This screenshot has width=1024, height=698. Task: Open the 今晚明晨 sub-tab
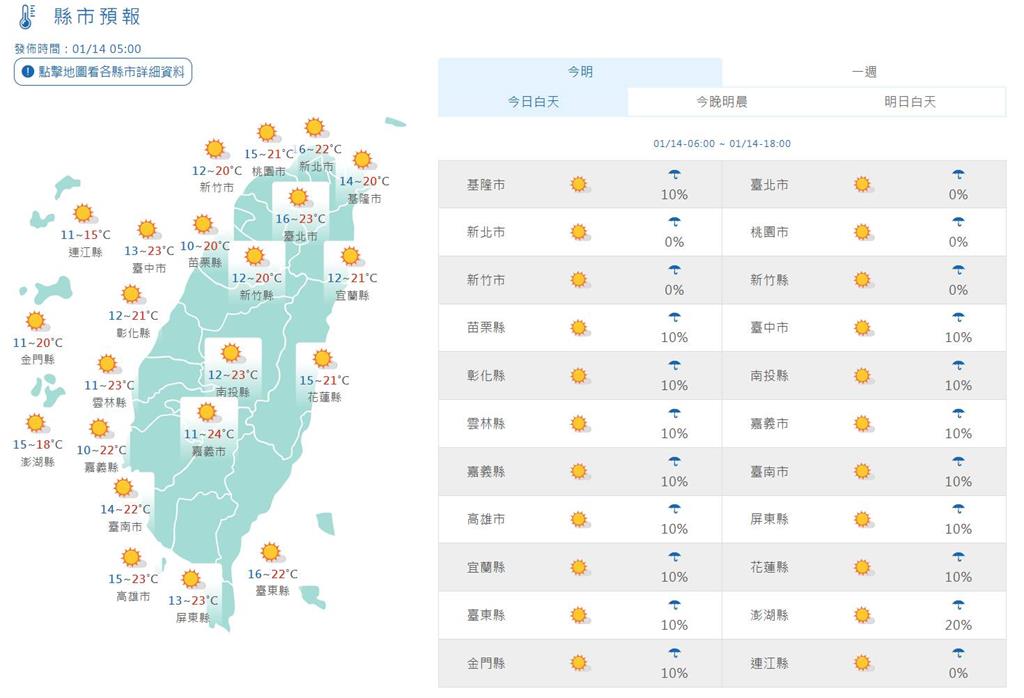722,102
